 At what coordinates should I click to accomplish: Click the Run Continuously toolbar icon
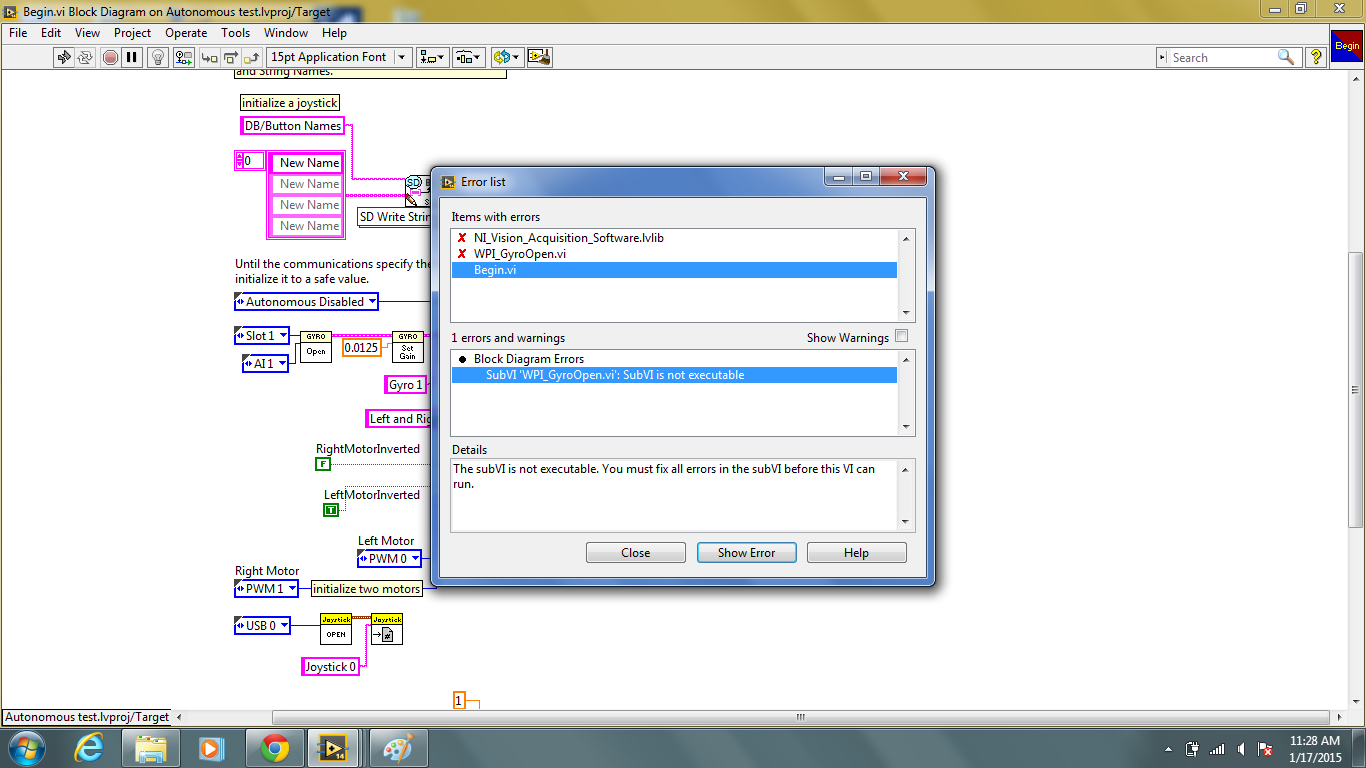(x=87, y=57)
